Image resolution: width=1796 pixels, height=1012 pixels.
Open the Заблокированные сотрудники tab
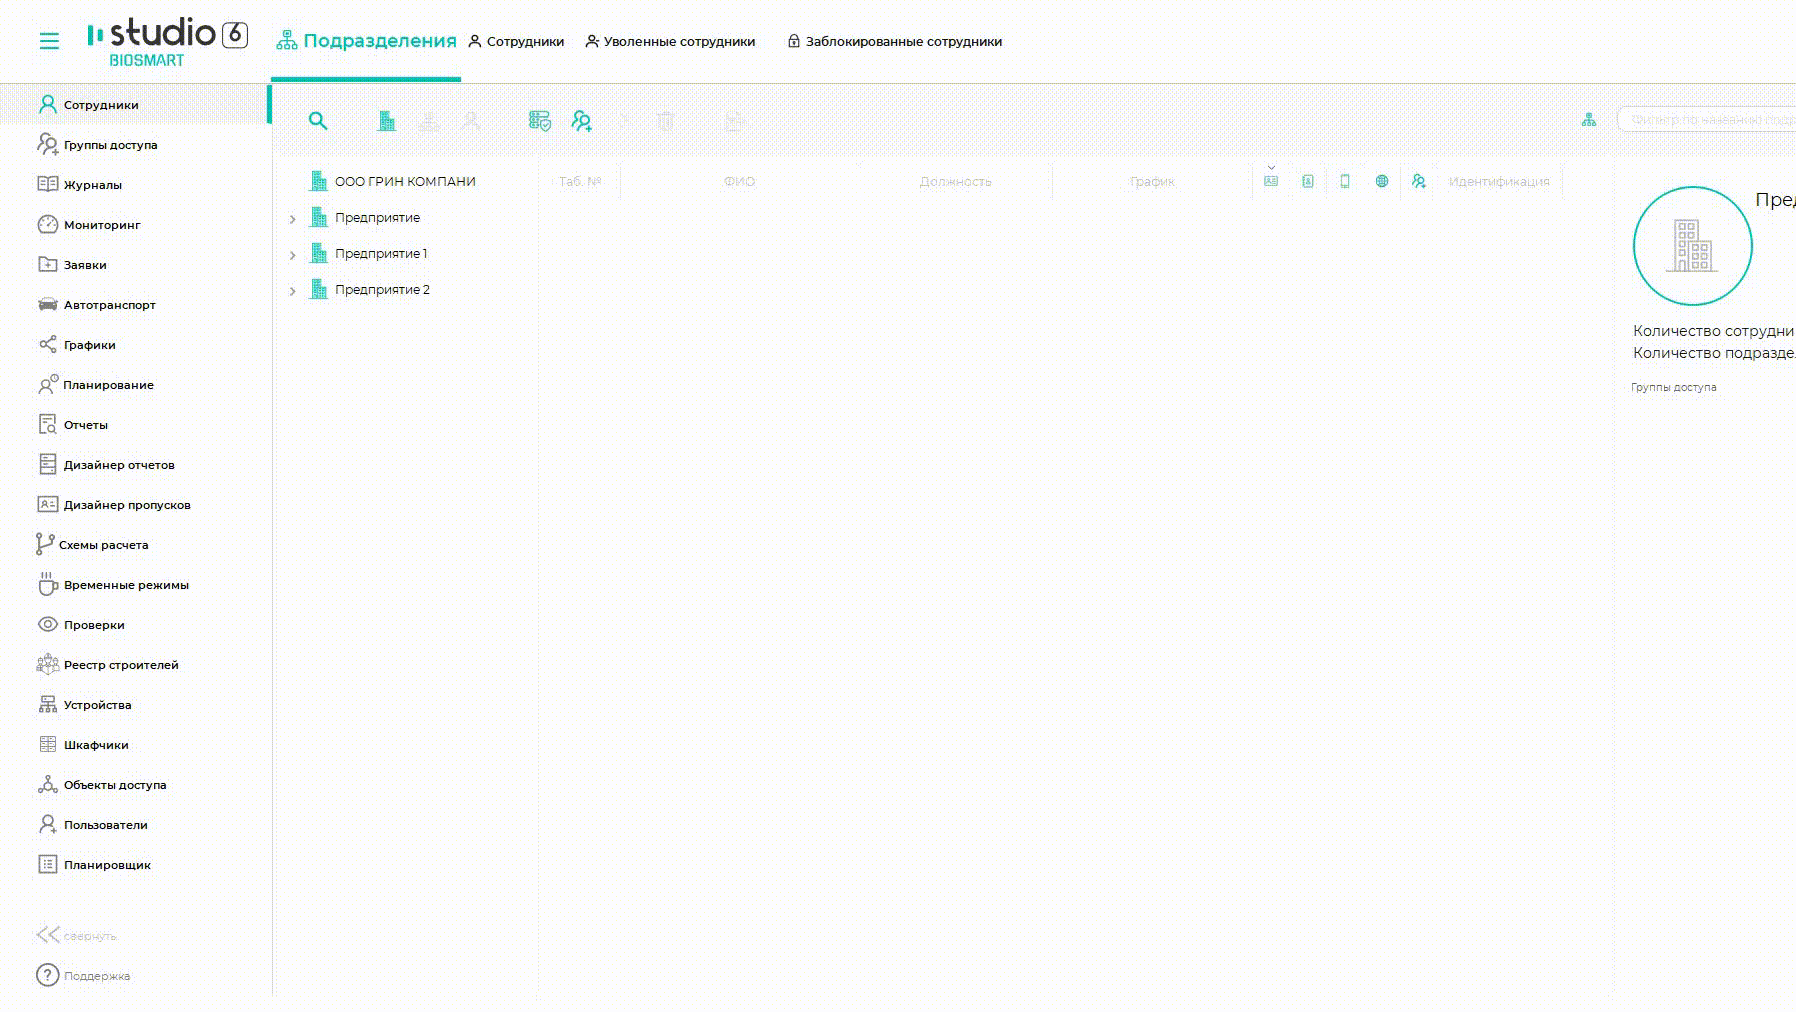click(x=894, y=42)
